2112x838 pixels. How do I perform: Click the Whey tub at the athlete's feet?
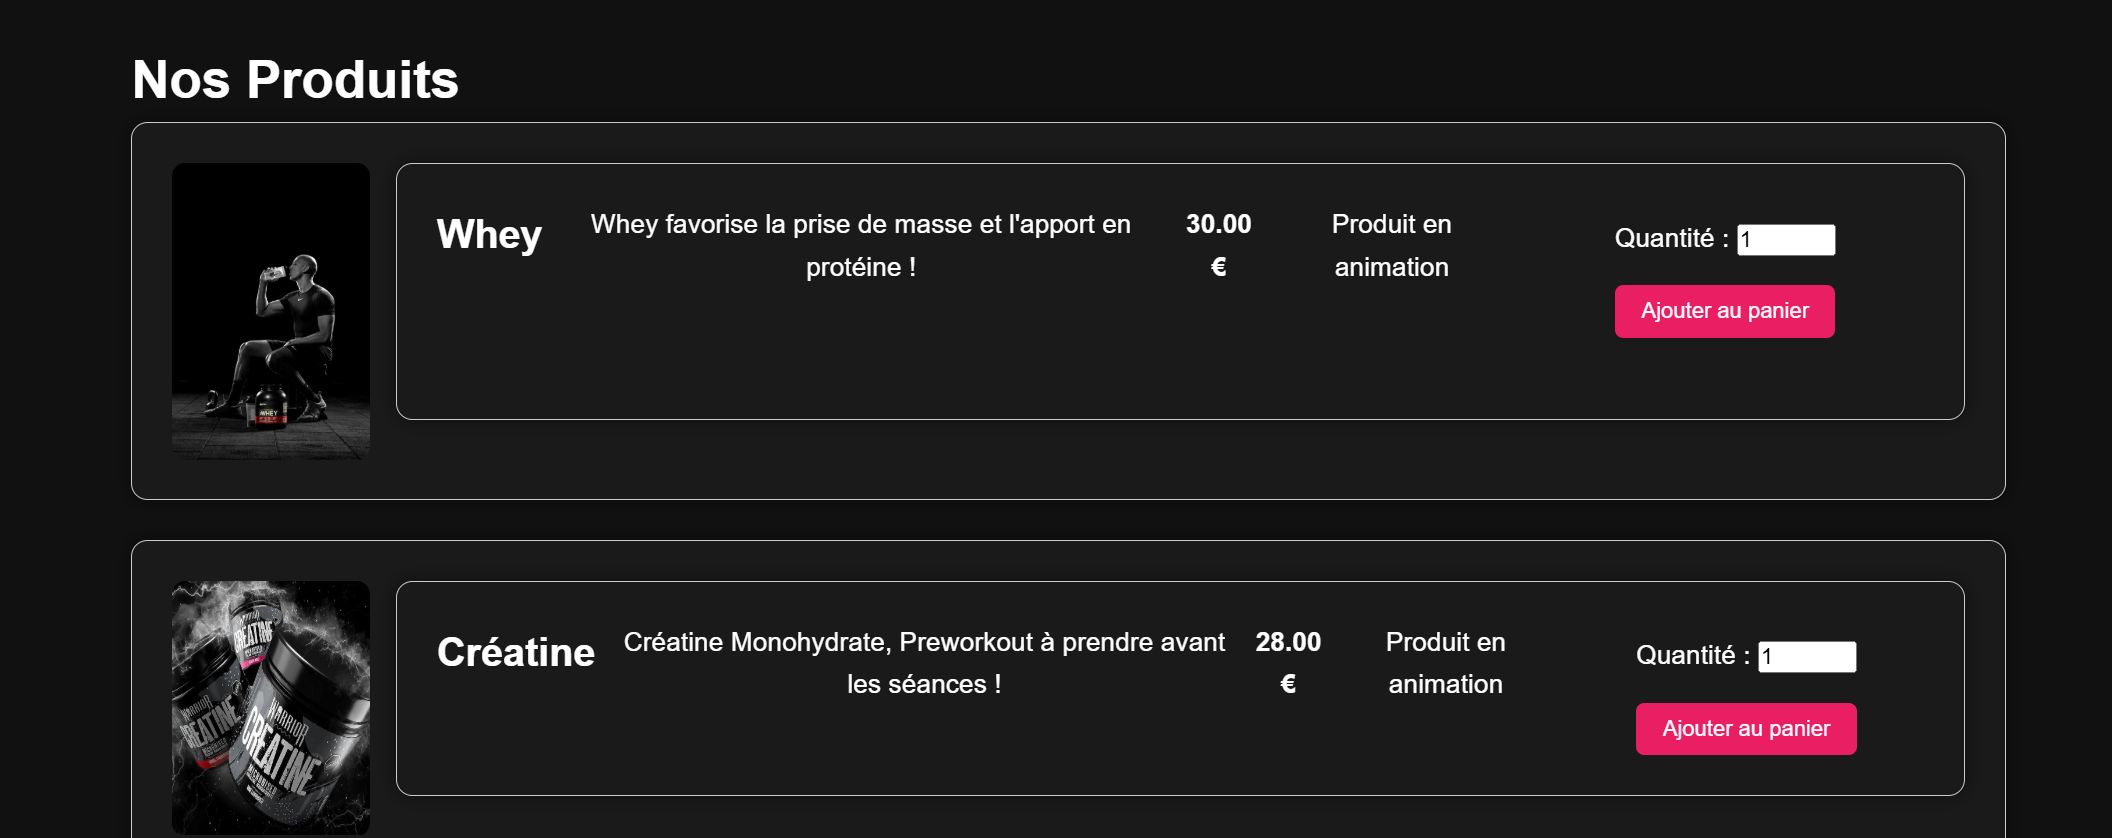tap(270, 404)
